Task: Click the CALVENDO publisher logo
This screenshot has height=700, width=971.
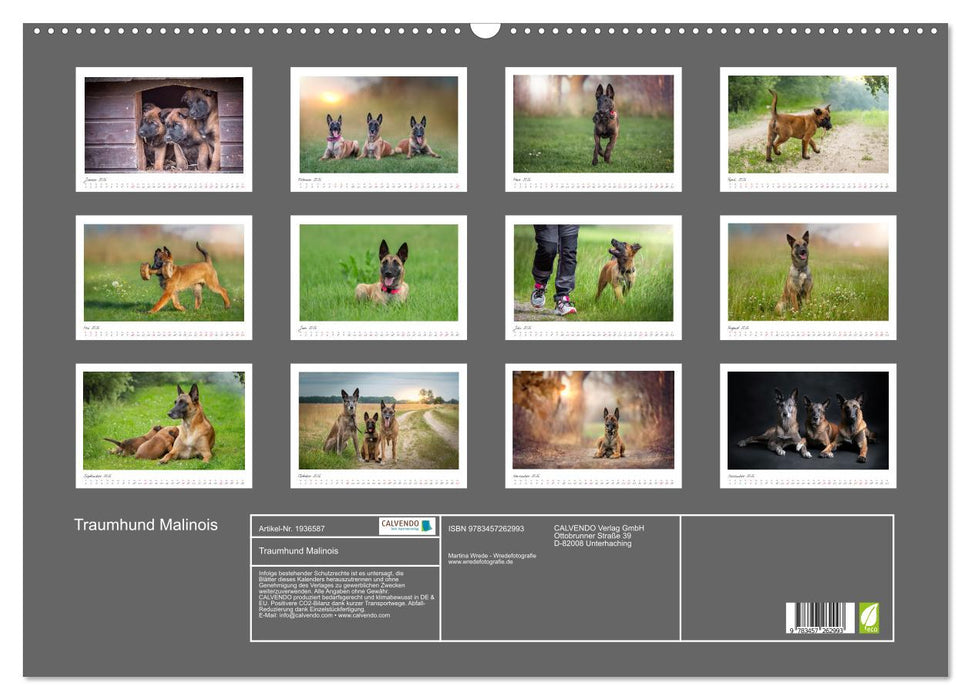Action: click(398, 526)
